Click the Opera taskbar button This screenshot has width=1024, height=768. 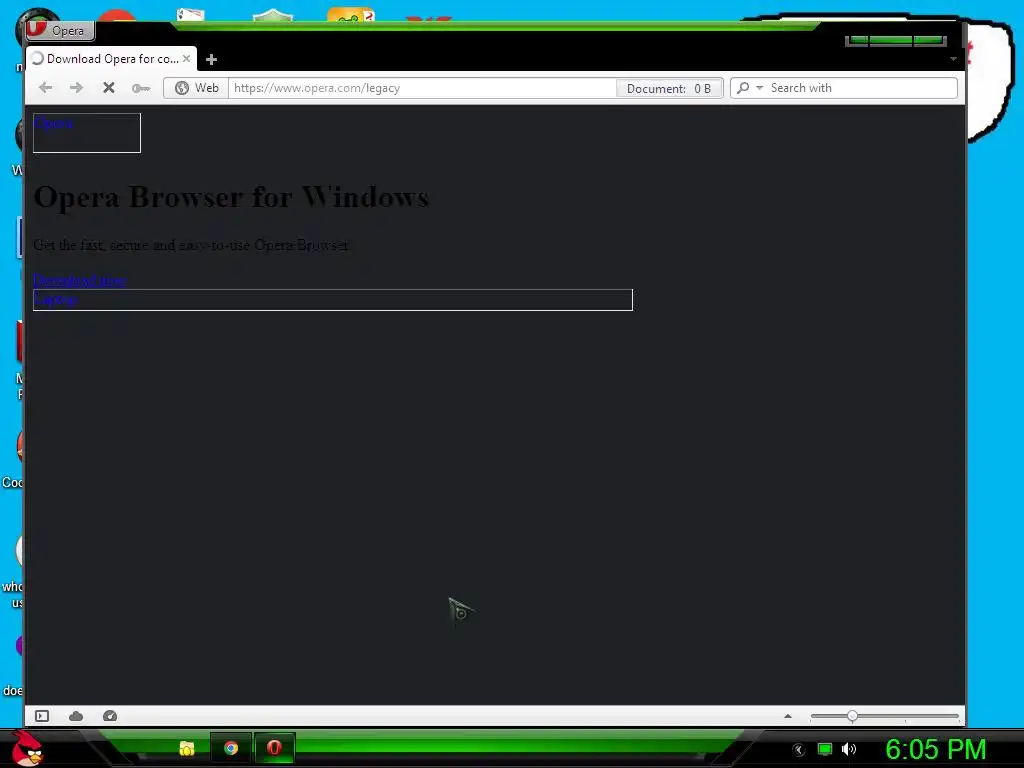coord(274,748)
